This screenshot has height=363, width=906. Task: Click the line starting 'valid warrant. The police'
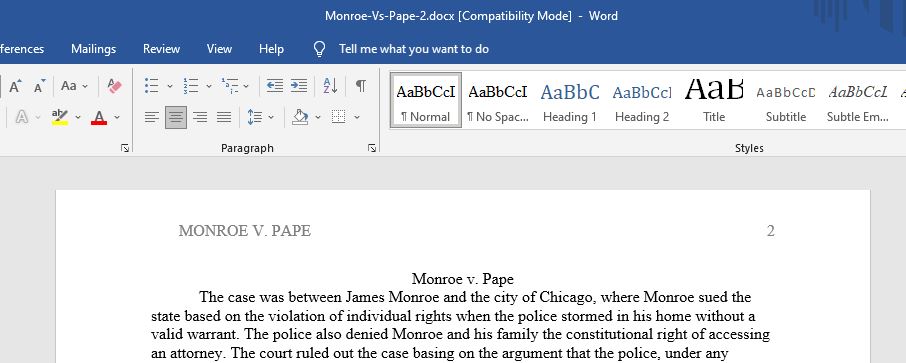click(461, 335)
